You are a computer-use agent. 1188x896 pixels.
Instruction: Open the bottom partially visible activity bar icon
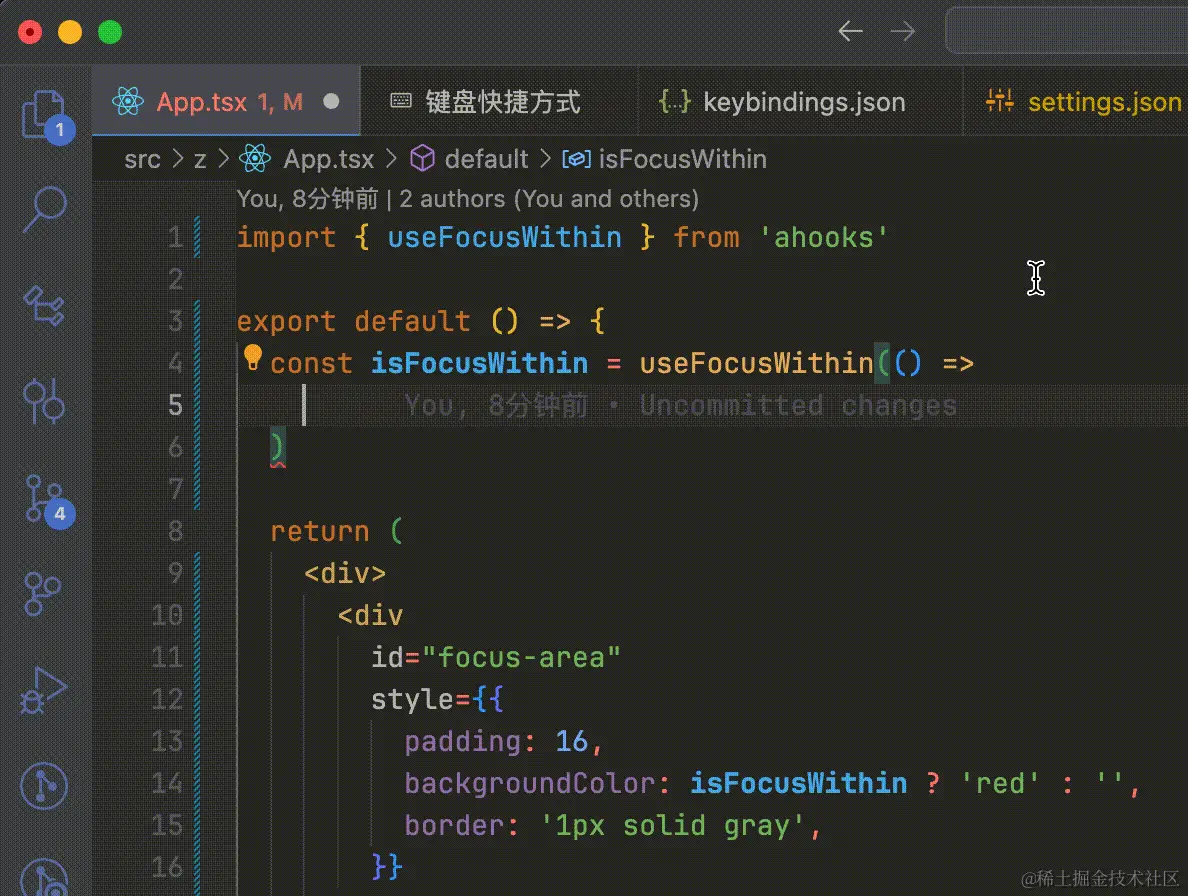pyautogui.click(x=44, y=877)
